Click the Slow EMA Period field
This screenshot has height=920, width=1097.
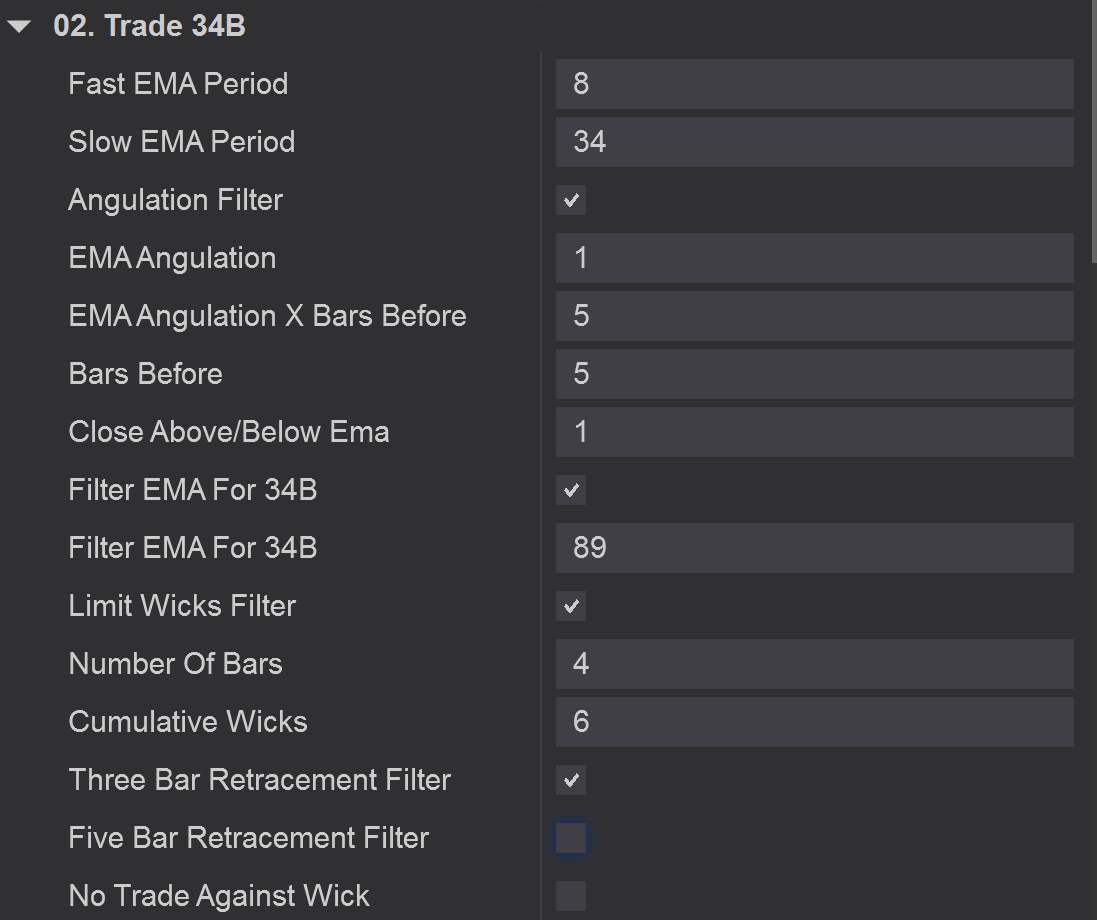point(814,142)
